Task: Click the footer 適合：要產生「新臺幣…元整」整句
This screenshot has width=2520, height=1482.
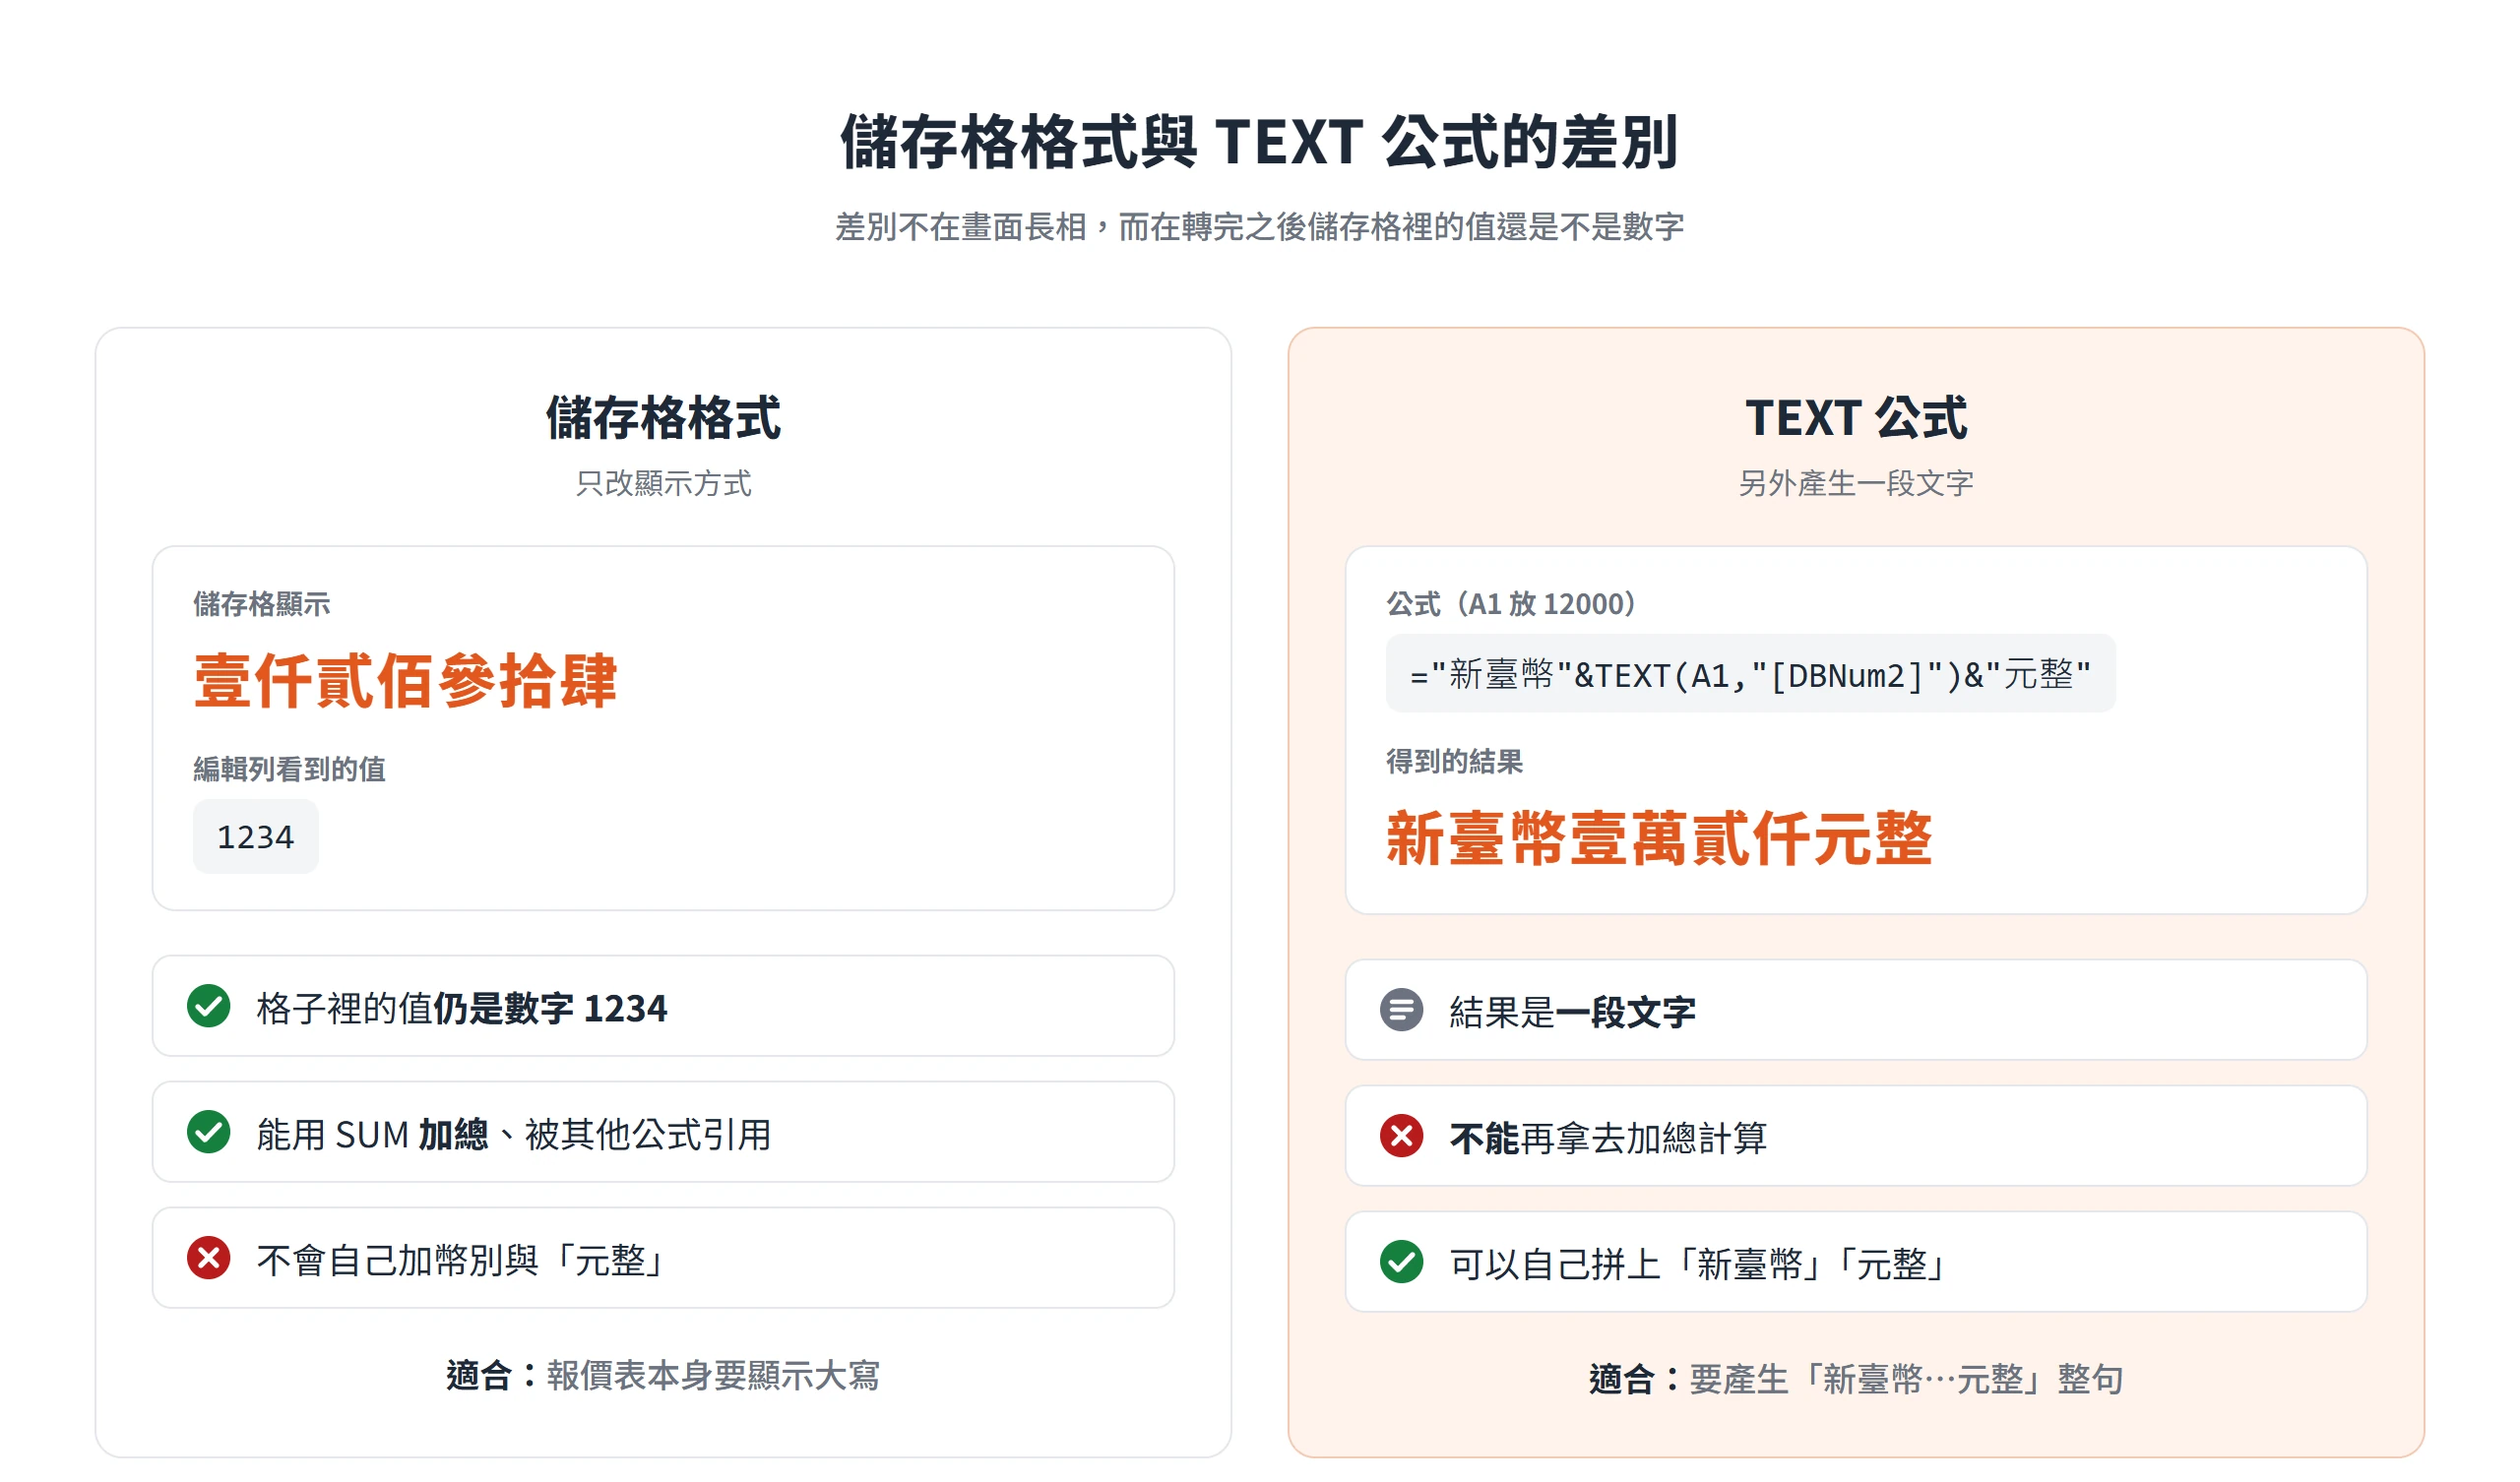Action: point(1856,1380)
